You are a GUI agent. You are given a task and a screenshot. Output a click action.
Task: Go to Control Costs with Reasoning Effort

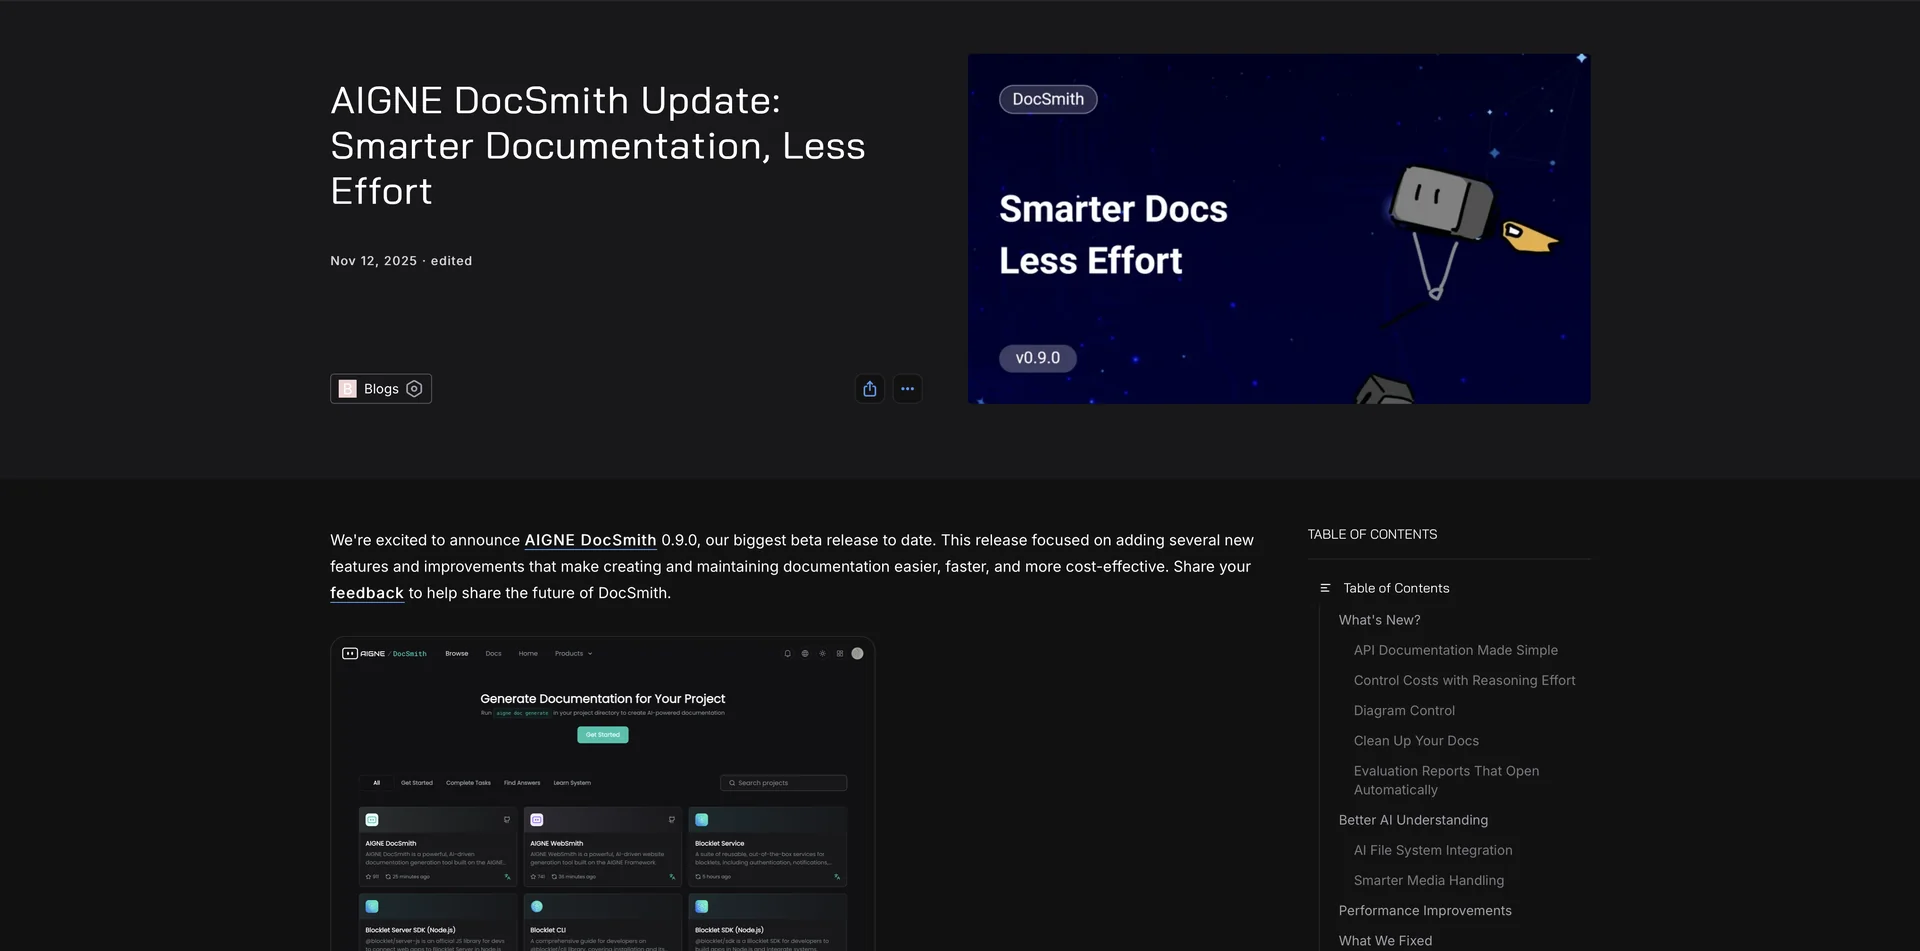(x=1464, y=680)
